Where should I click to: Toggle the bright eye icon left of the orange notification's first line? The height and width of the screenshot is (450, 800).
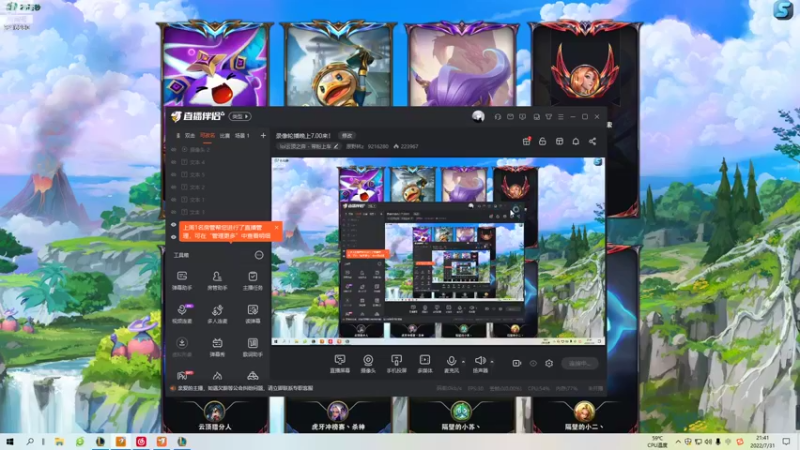point(174,224)
